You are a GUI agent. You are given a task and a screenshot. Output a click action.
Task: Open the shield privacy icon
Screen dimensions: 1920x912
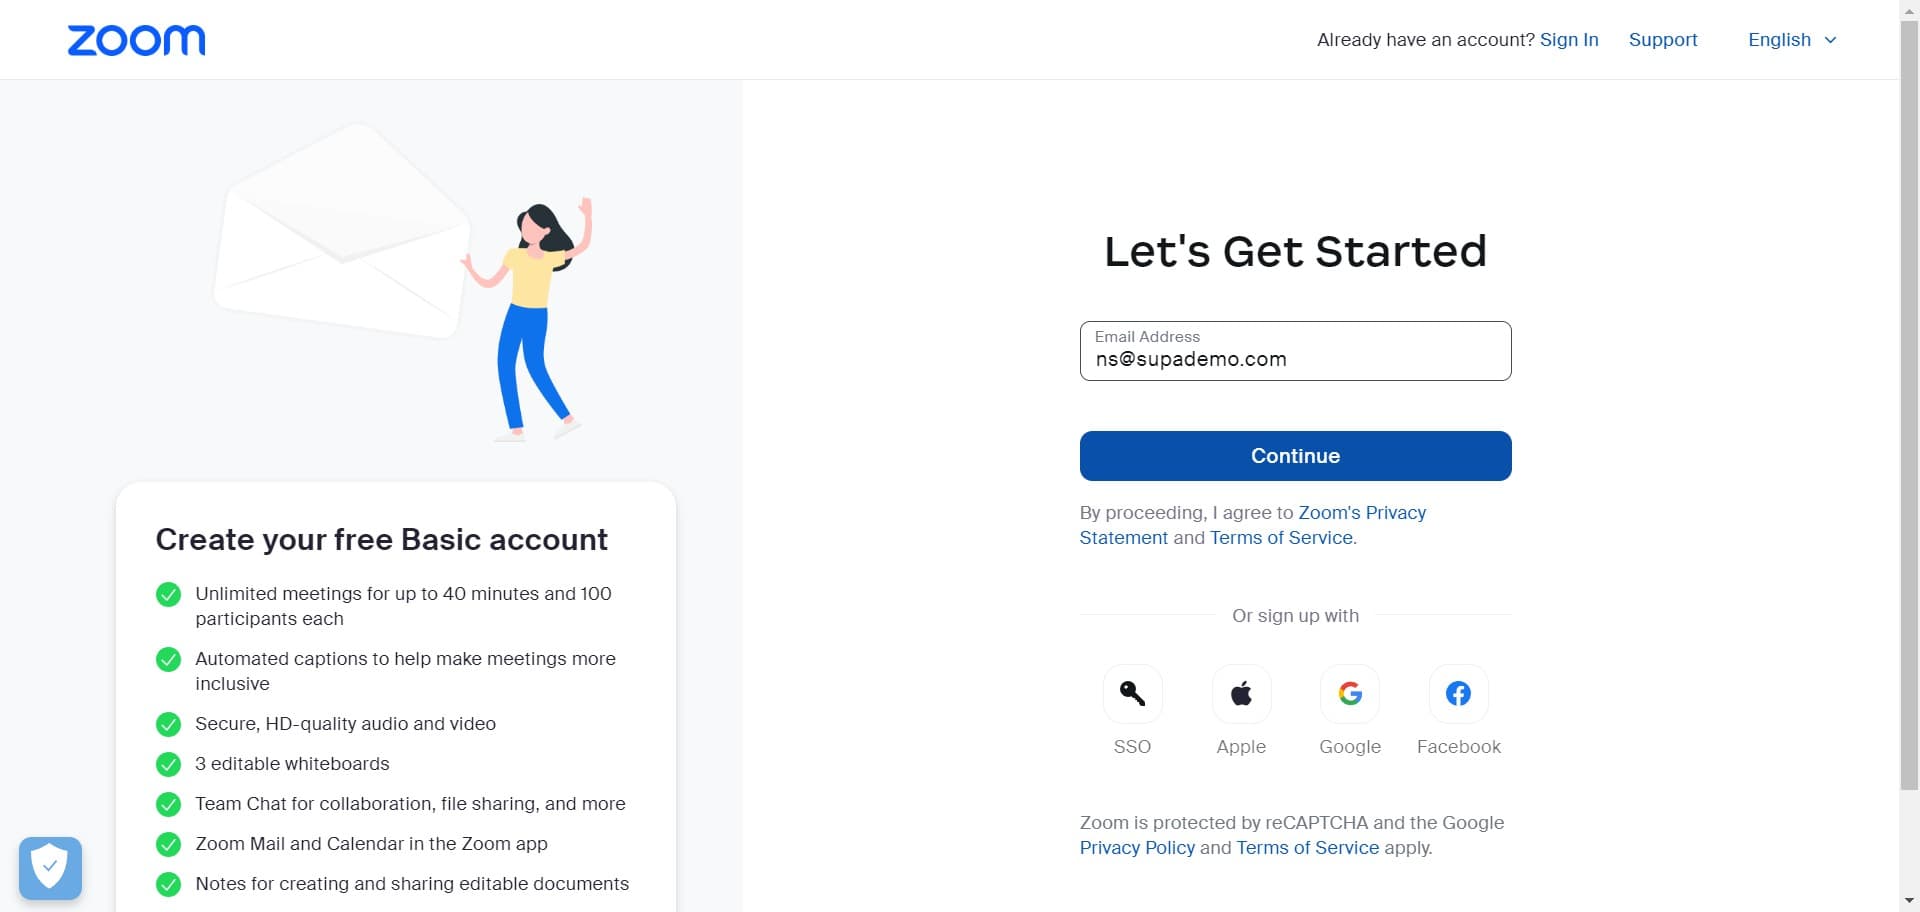point(50,868)
